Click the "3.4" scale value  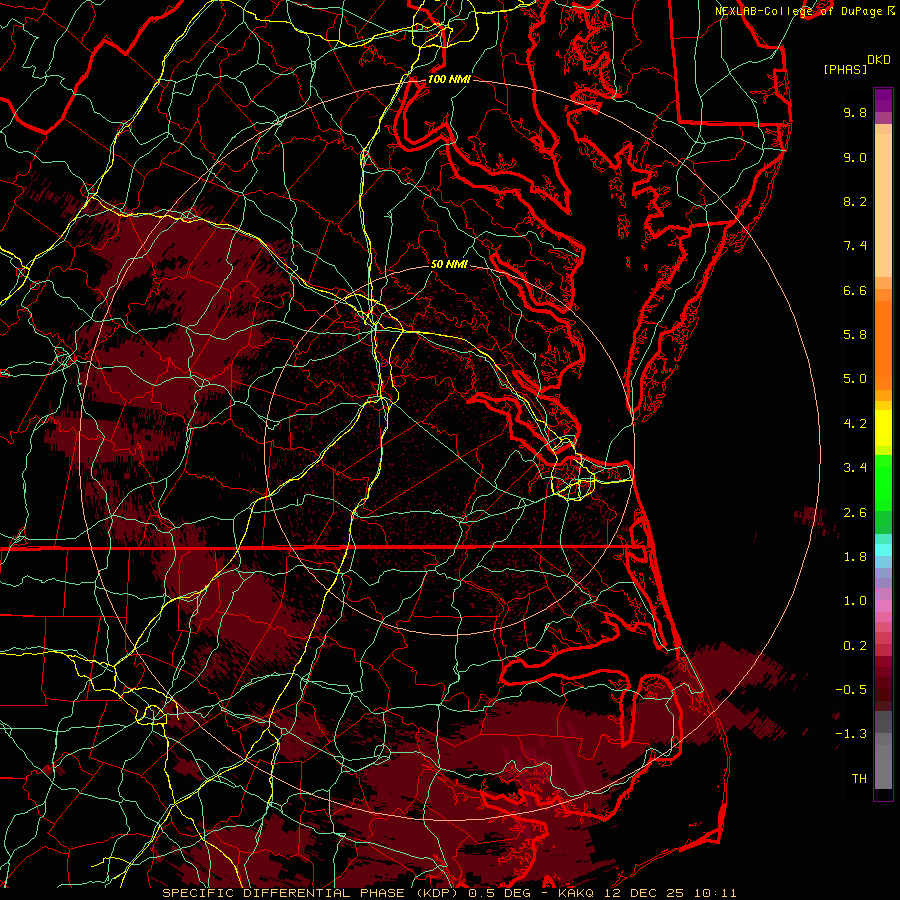855,468
